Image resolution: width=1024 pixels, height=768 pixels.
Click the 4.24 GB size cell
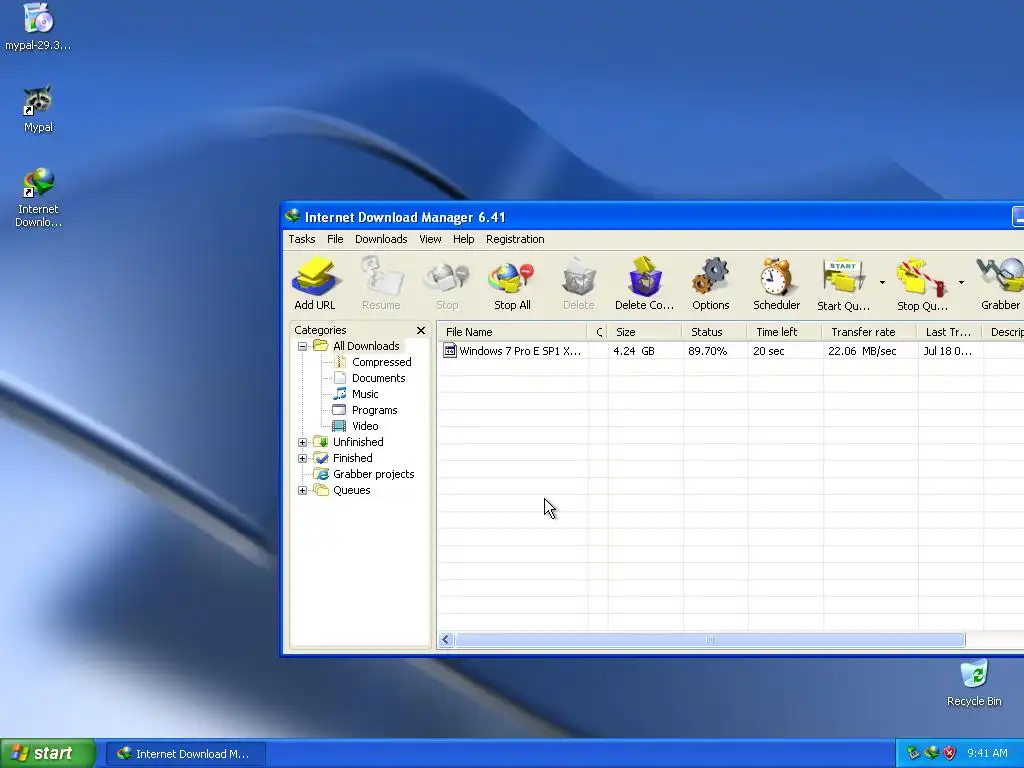(633, 351)
